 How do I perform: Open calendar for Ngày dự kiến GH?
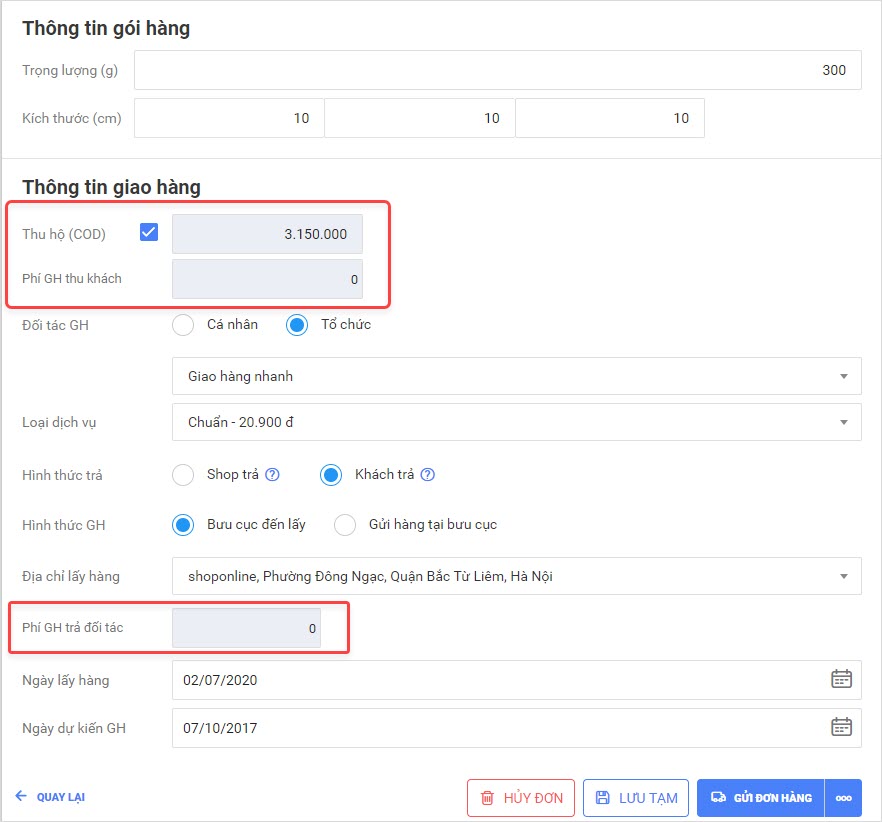841,728
